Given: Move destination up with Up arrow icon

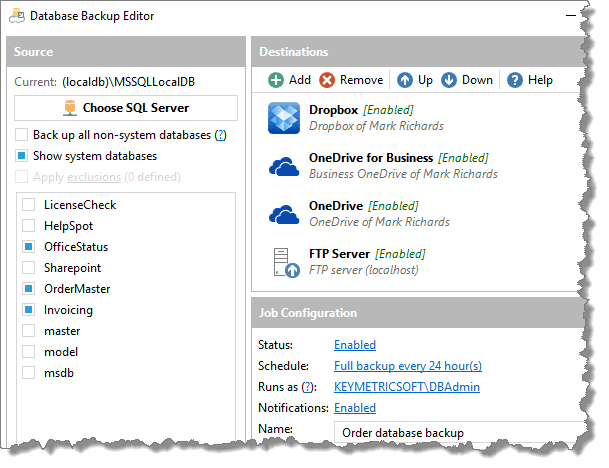Looking at the screenshot, I should (405, 80).
